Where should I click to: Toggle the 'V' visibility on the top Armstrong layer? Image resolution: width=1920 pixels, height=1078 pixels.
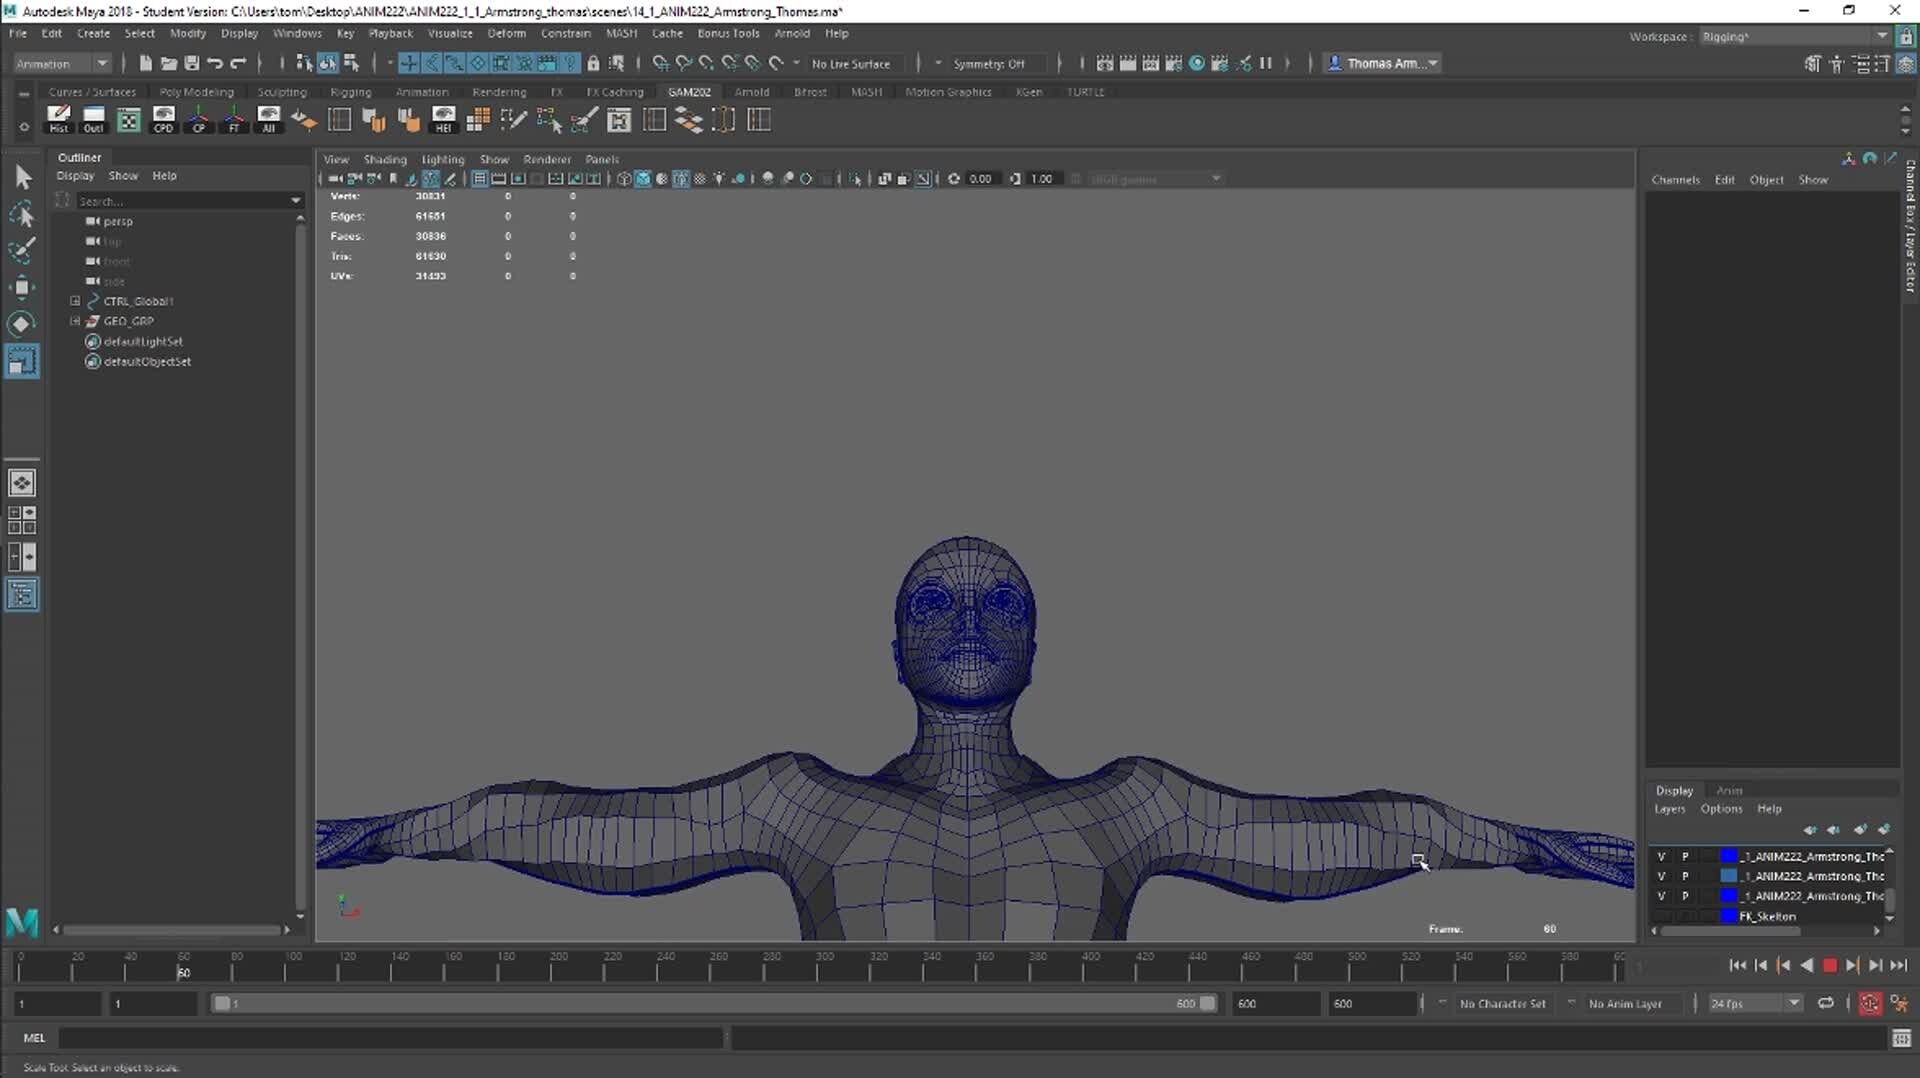pyautogui.click(x=1662, y=857)
